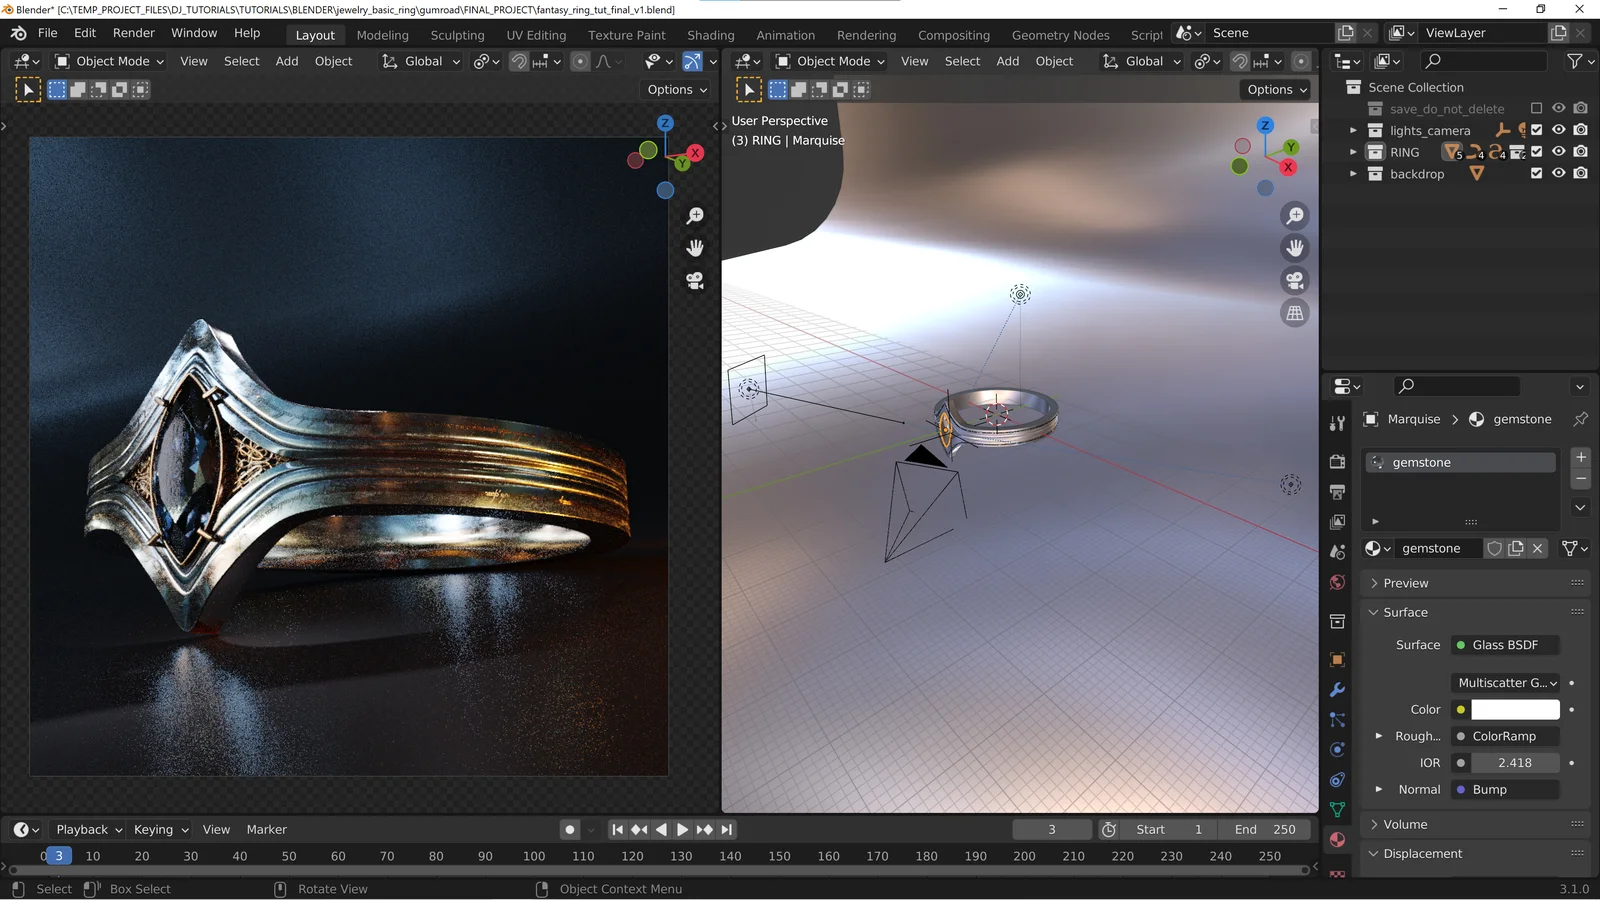The width and height of the screenshot is (1600, 900).
Task: Expand the RING collection in the outliner
Action: point(1353,151)
